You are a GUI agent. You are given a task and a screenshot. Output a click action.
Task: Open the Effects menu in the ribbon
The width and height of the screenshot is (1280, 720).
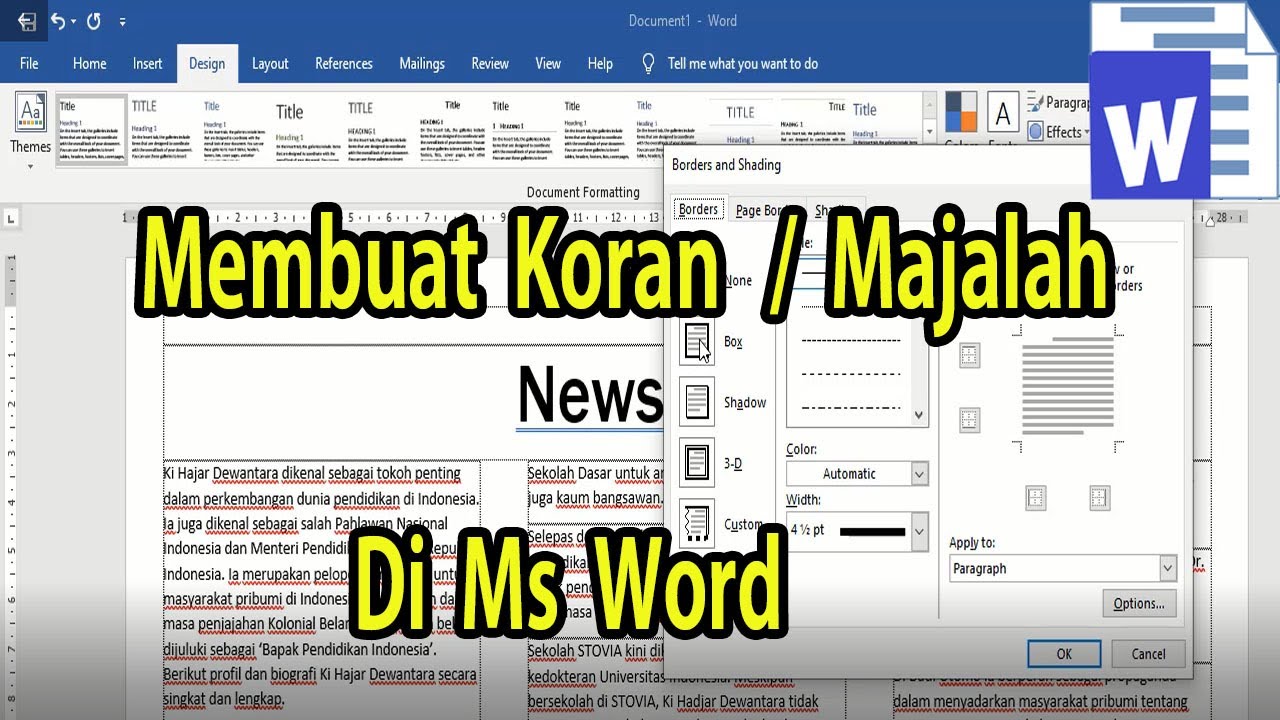pyautogui.click(x=1060, y=131)
